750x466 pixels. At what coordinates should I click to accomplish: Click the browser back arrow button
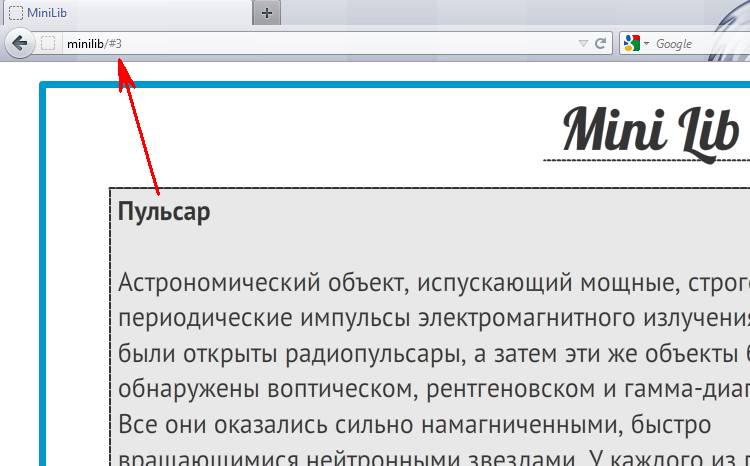(20, 44)
